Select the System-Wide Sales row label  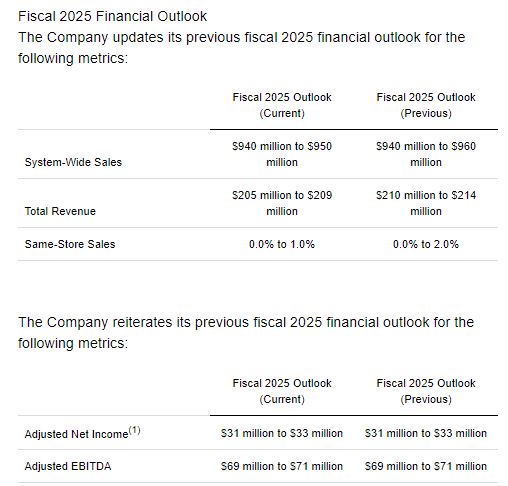pyautogui.click(x=73, y=162)
